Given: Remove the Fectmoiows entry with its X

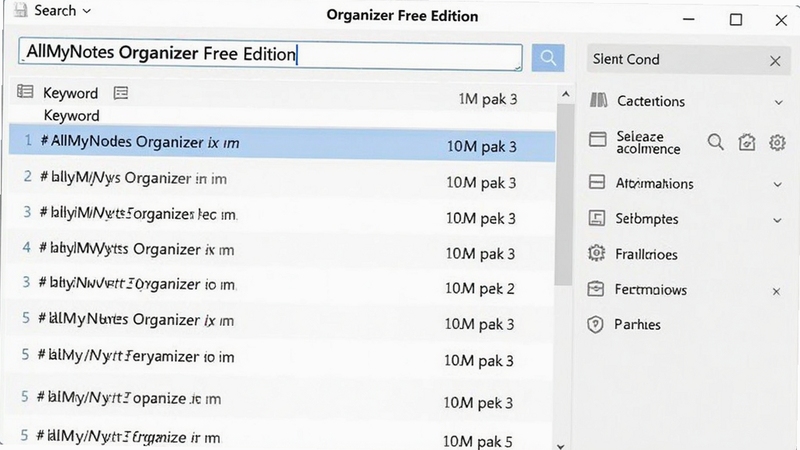Looking at the screenshot, I should 776,291.
